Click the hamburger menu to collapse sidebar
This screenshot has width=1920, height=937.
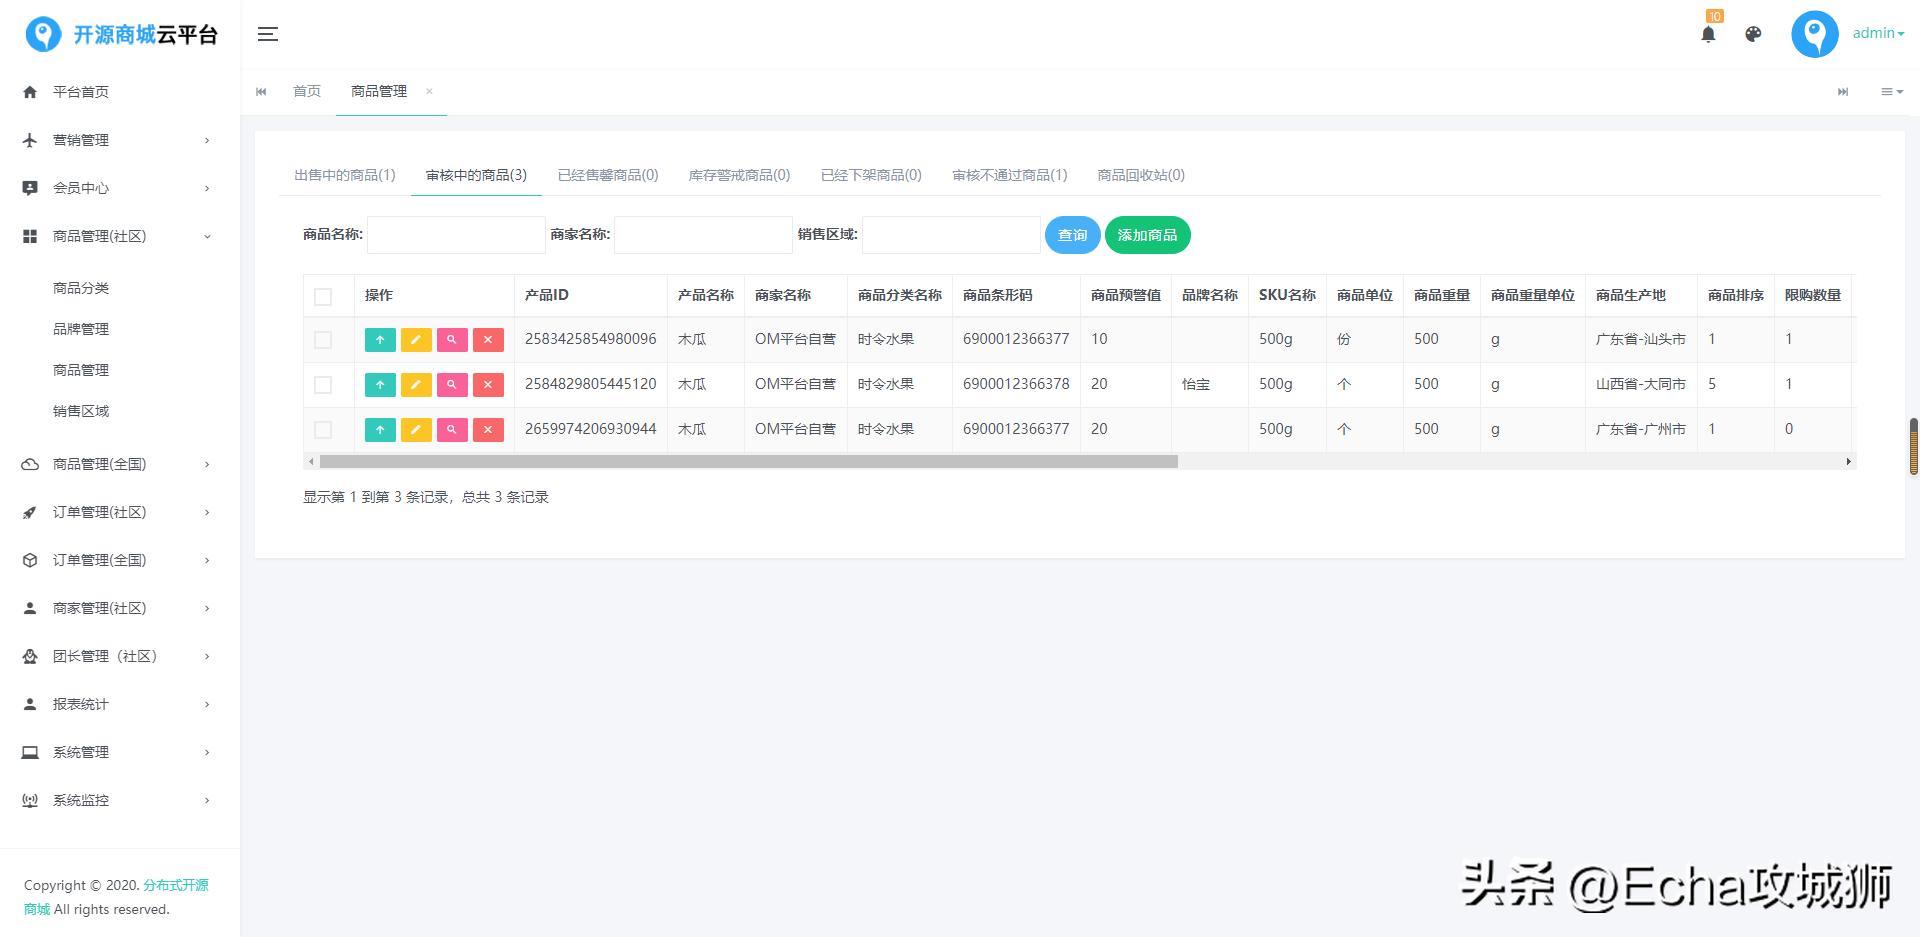(267, 33)
